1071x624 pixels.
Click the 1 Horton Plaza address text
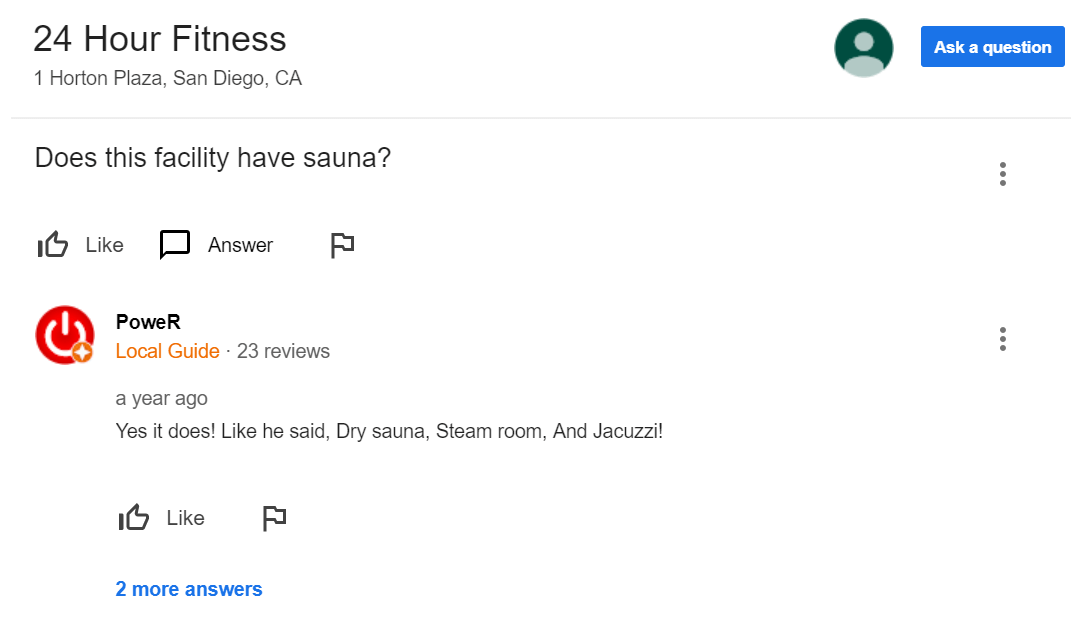(167, 78)
